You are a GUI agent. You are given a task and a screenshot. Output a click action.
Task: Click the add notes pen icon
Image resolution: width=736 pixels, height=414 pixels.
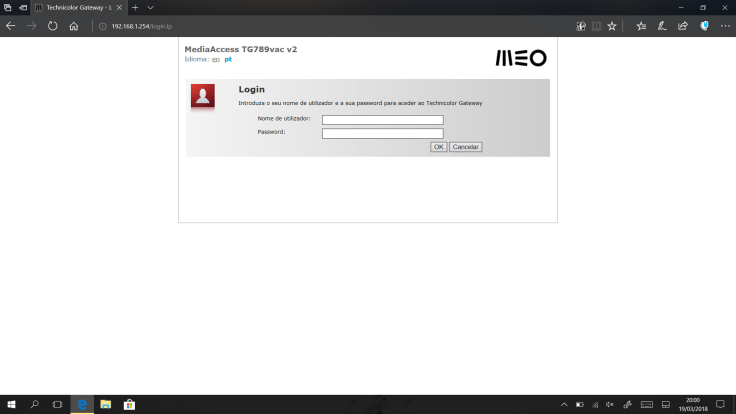tap(662, 26)
